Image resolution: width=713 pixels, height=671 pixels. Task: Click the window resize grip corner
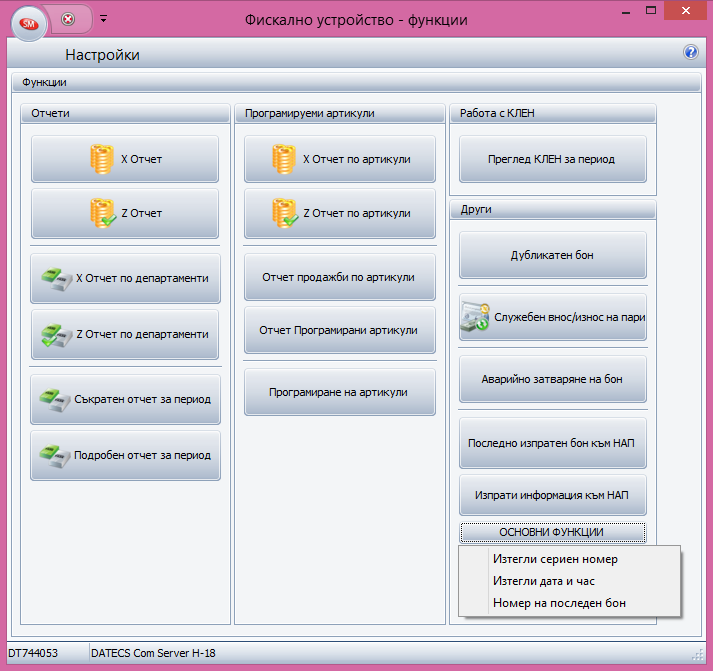point(697,655)
